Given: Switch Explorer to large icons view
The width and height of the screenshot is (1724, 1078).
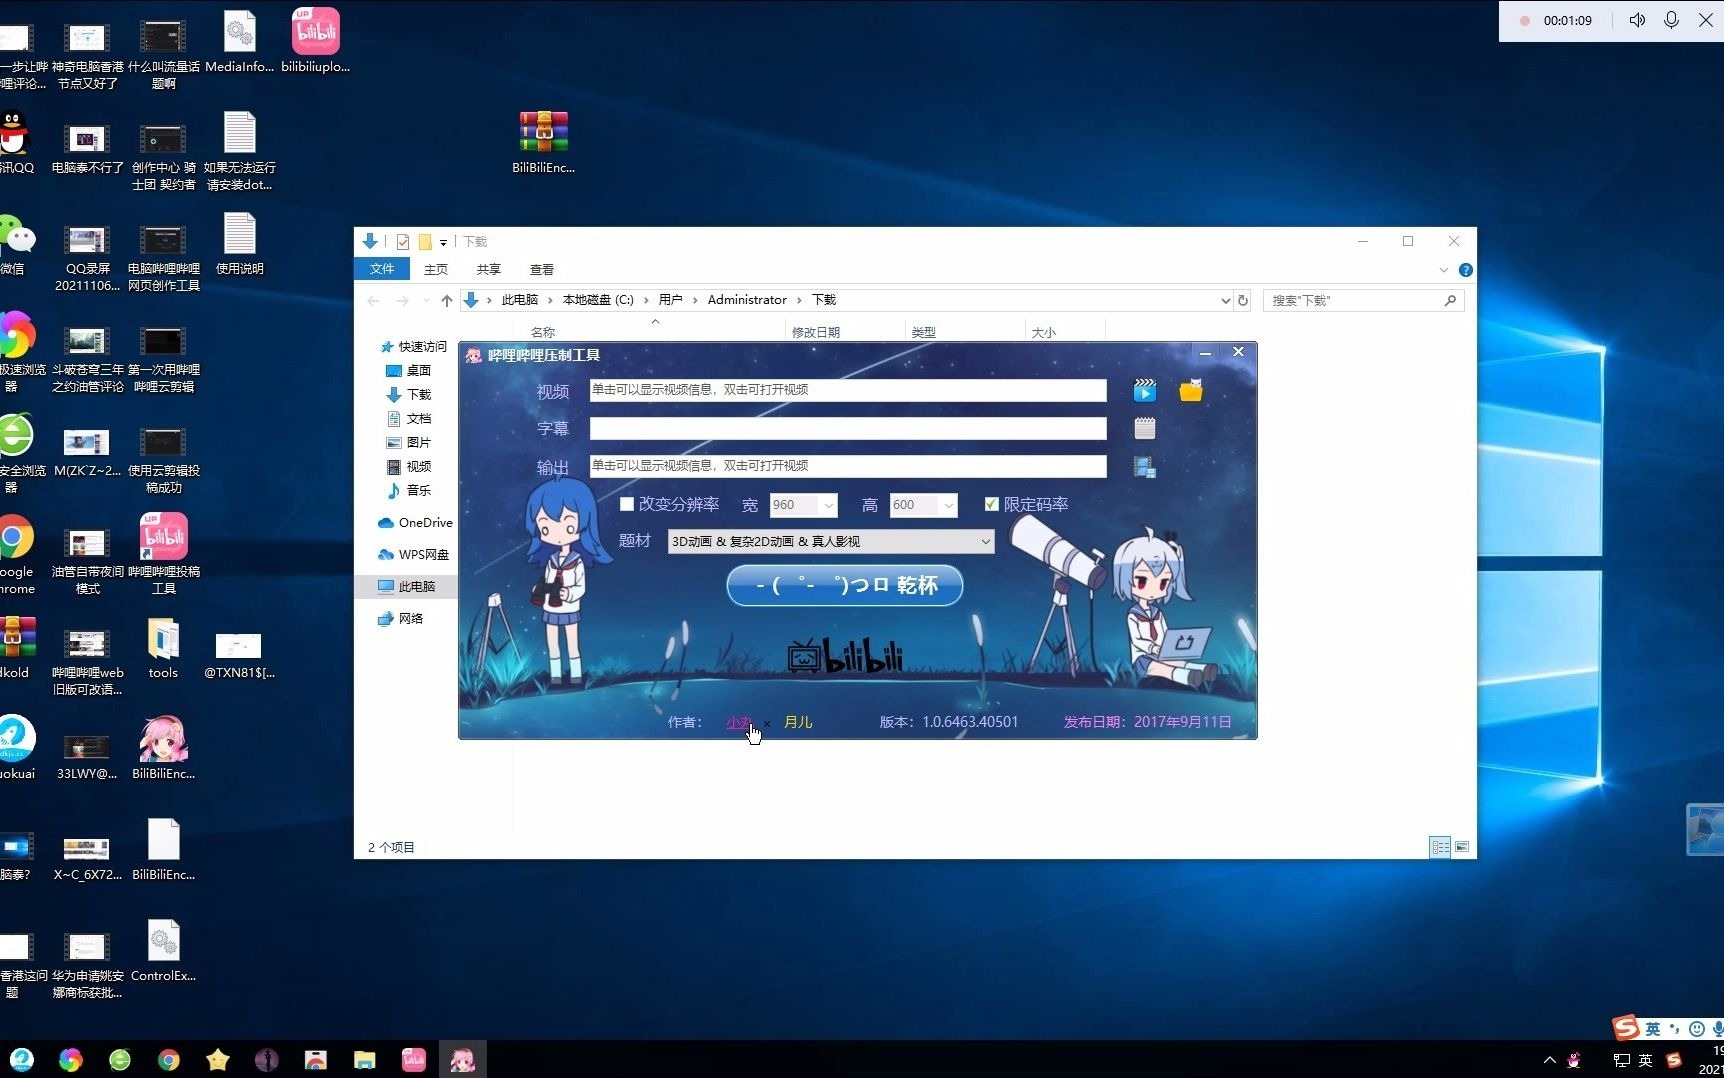Looking at the screenshot, I should pyautogui.click(x=1462, y=847).
